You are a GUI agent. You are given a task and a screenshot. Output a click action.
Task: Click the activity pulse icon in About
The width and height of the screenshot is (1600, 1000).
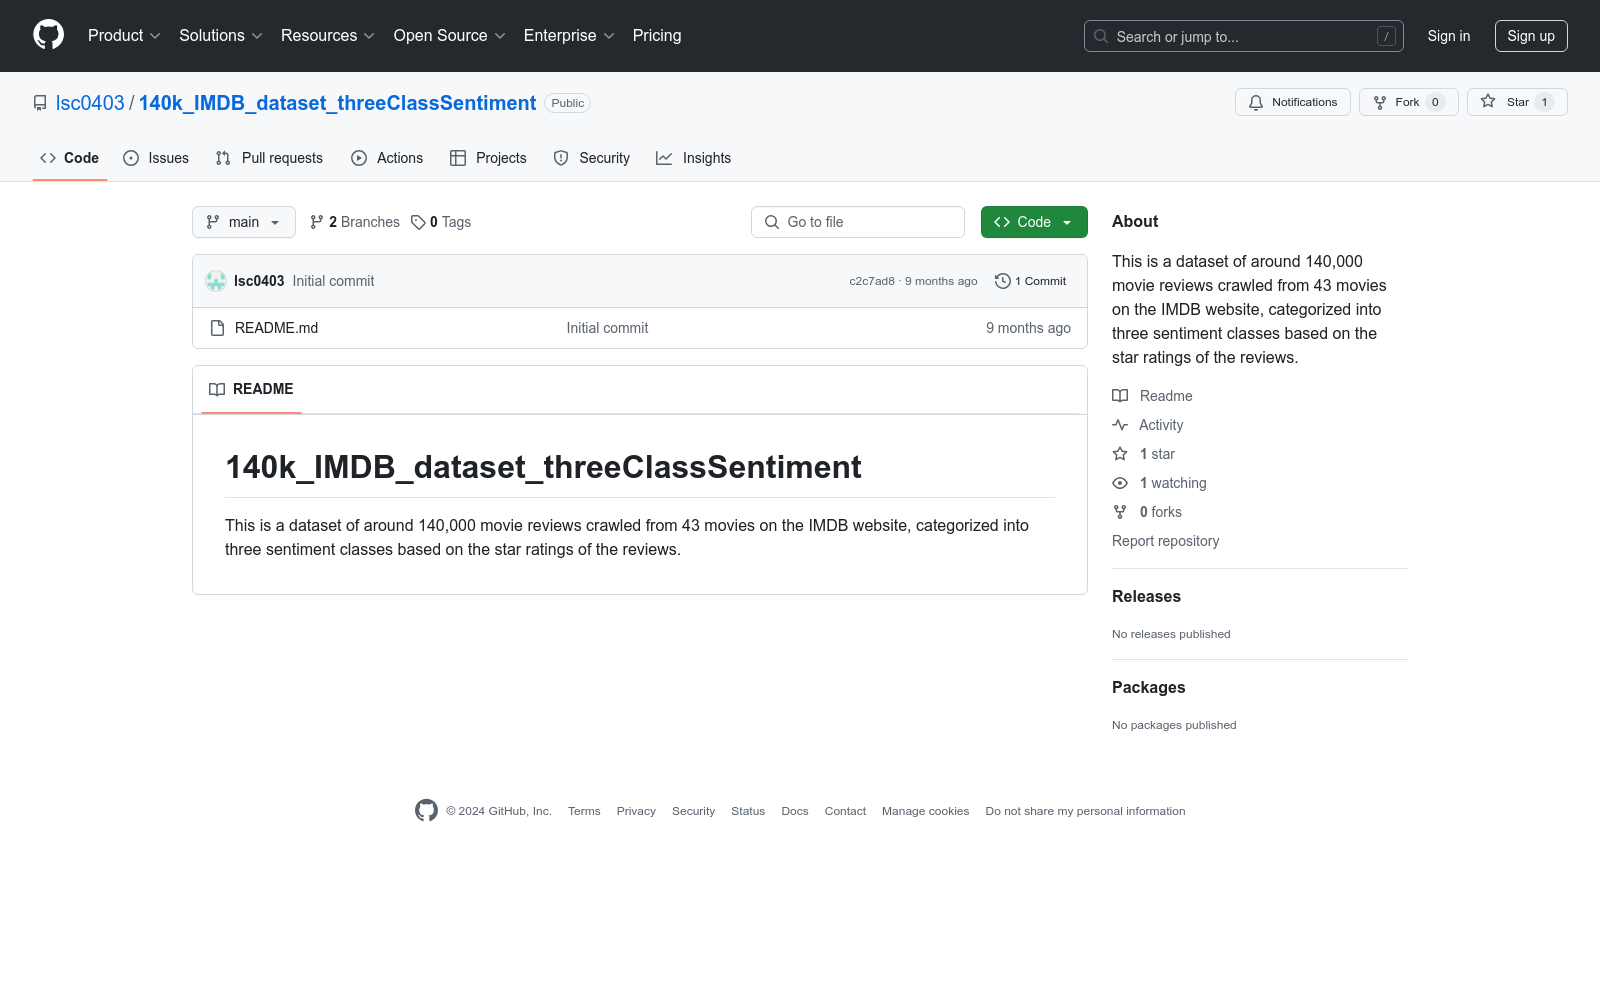[1120, 425]
